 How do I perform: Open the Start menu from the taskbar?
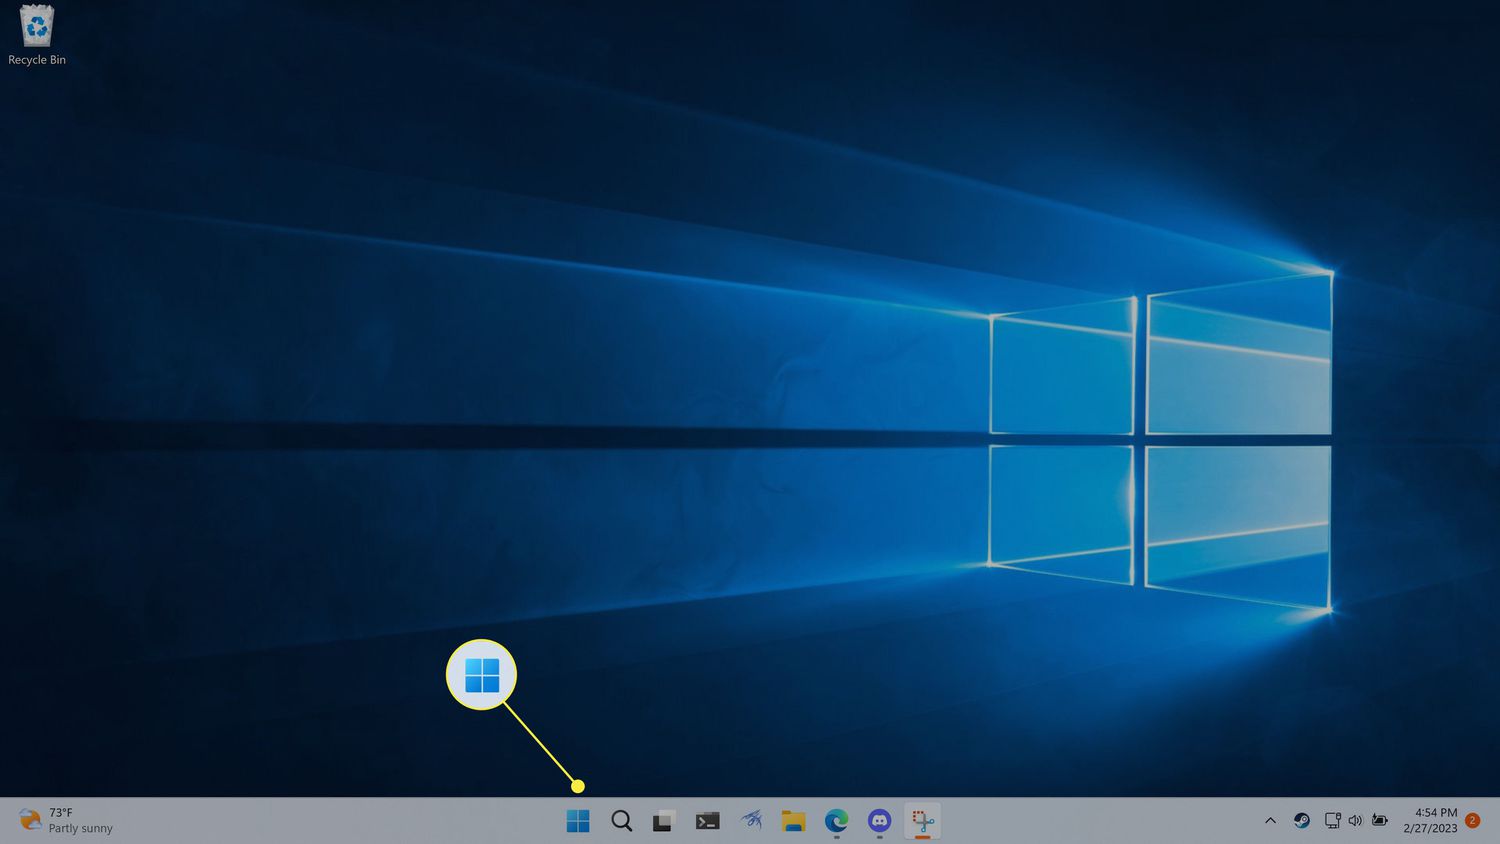coord(578,821)
